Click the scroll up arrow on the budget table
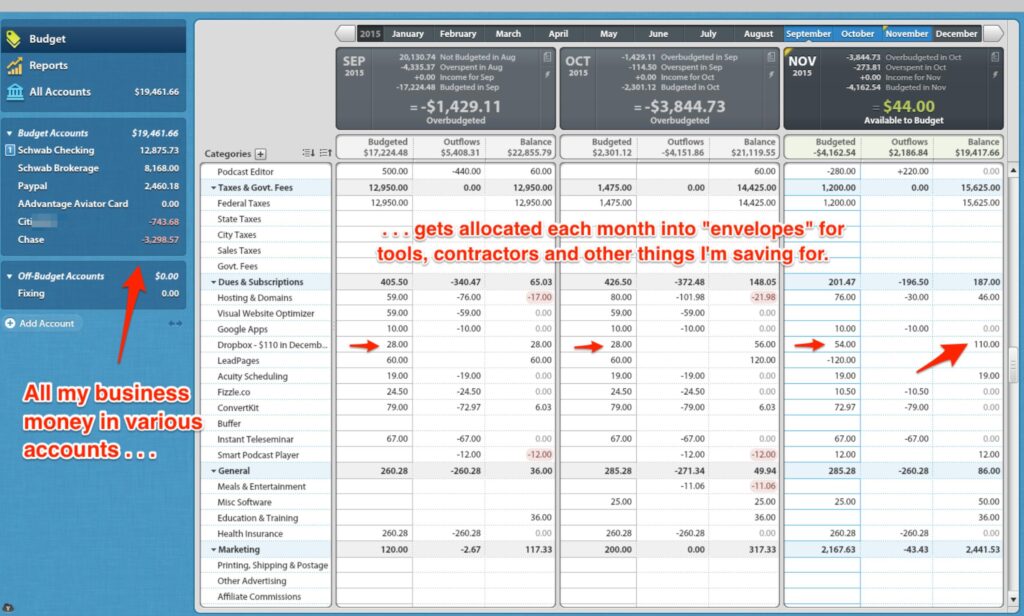This screenshot has height=616, width=1024. [1013, 170]
